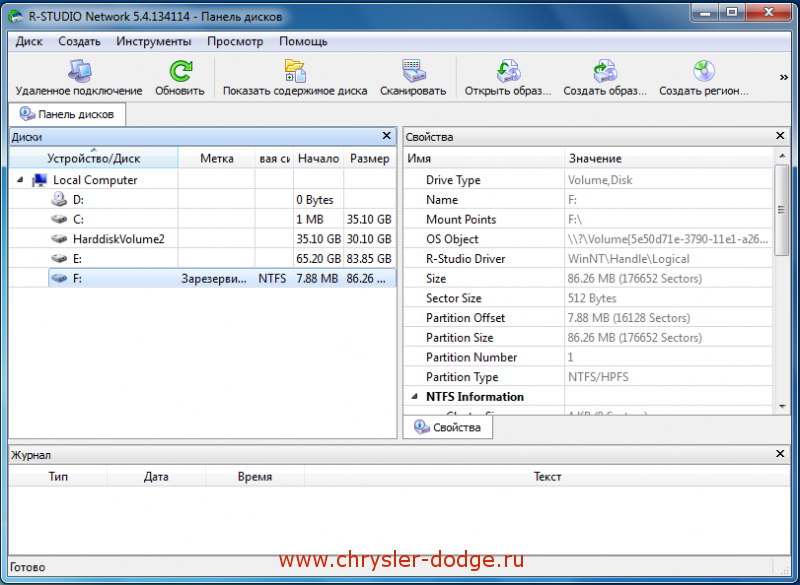Expand the toolbar overflow chevron
Screen dimensions: 800x585
[x=784, y=77]
